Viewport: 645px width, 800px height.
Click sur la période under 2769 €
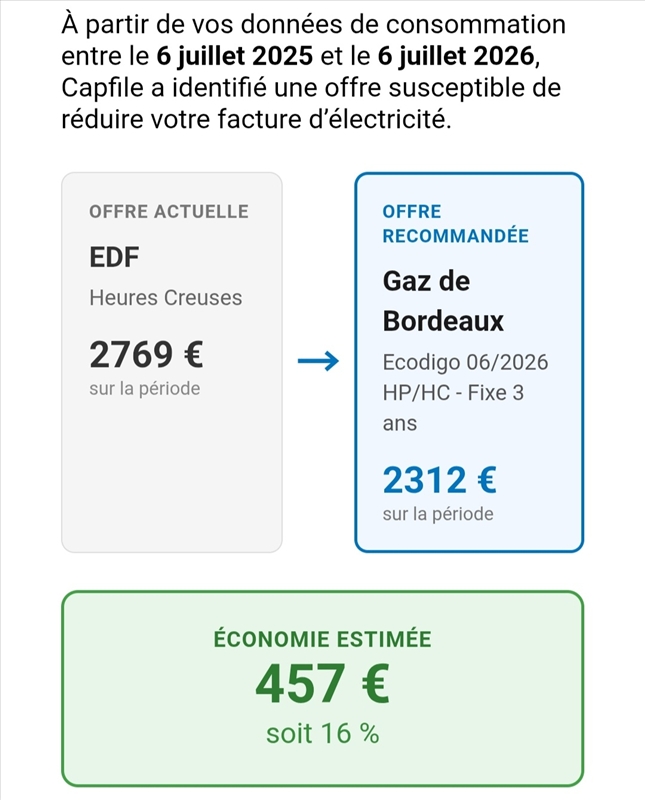(x=145, y=389)
